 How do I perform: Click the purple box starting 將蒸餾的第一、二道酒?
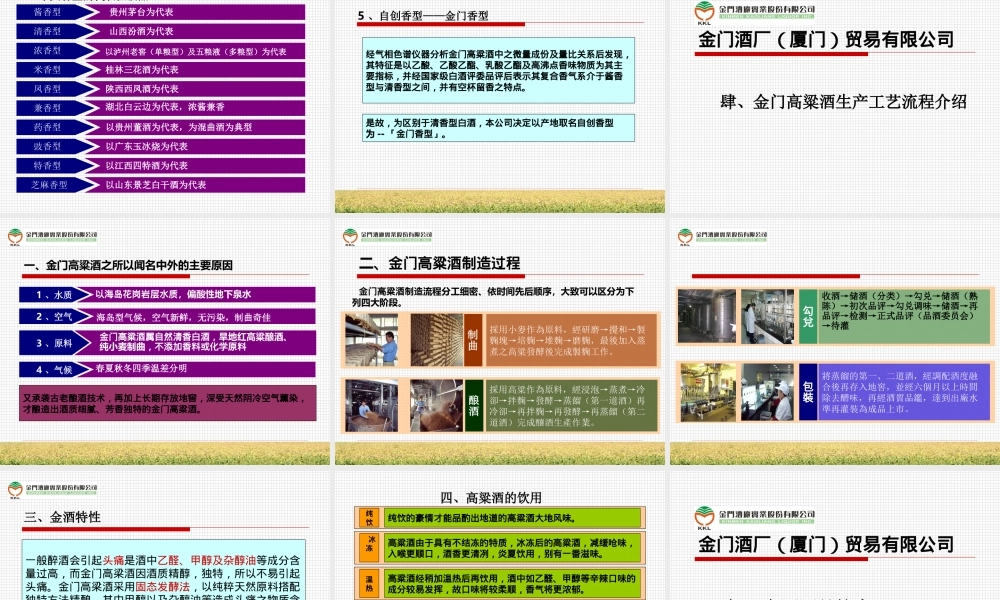[x=905, y=392]
